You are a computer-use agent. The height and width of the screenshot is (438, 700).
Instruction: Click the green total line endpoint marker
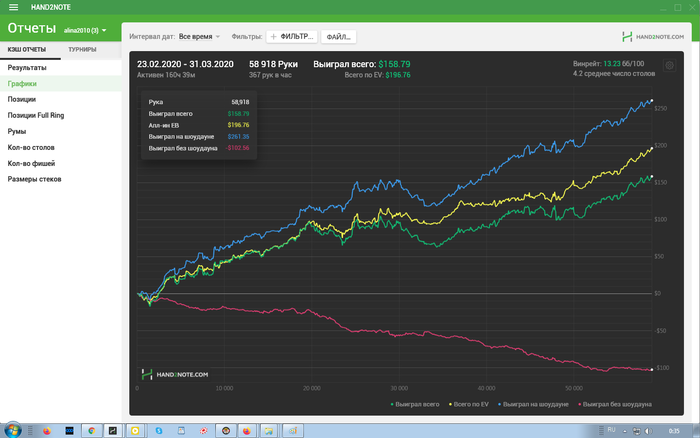(652, 177)
